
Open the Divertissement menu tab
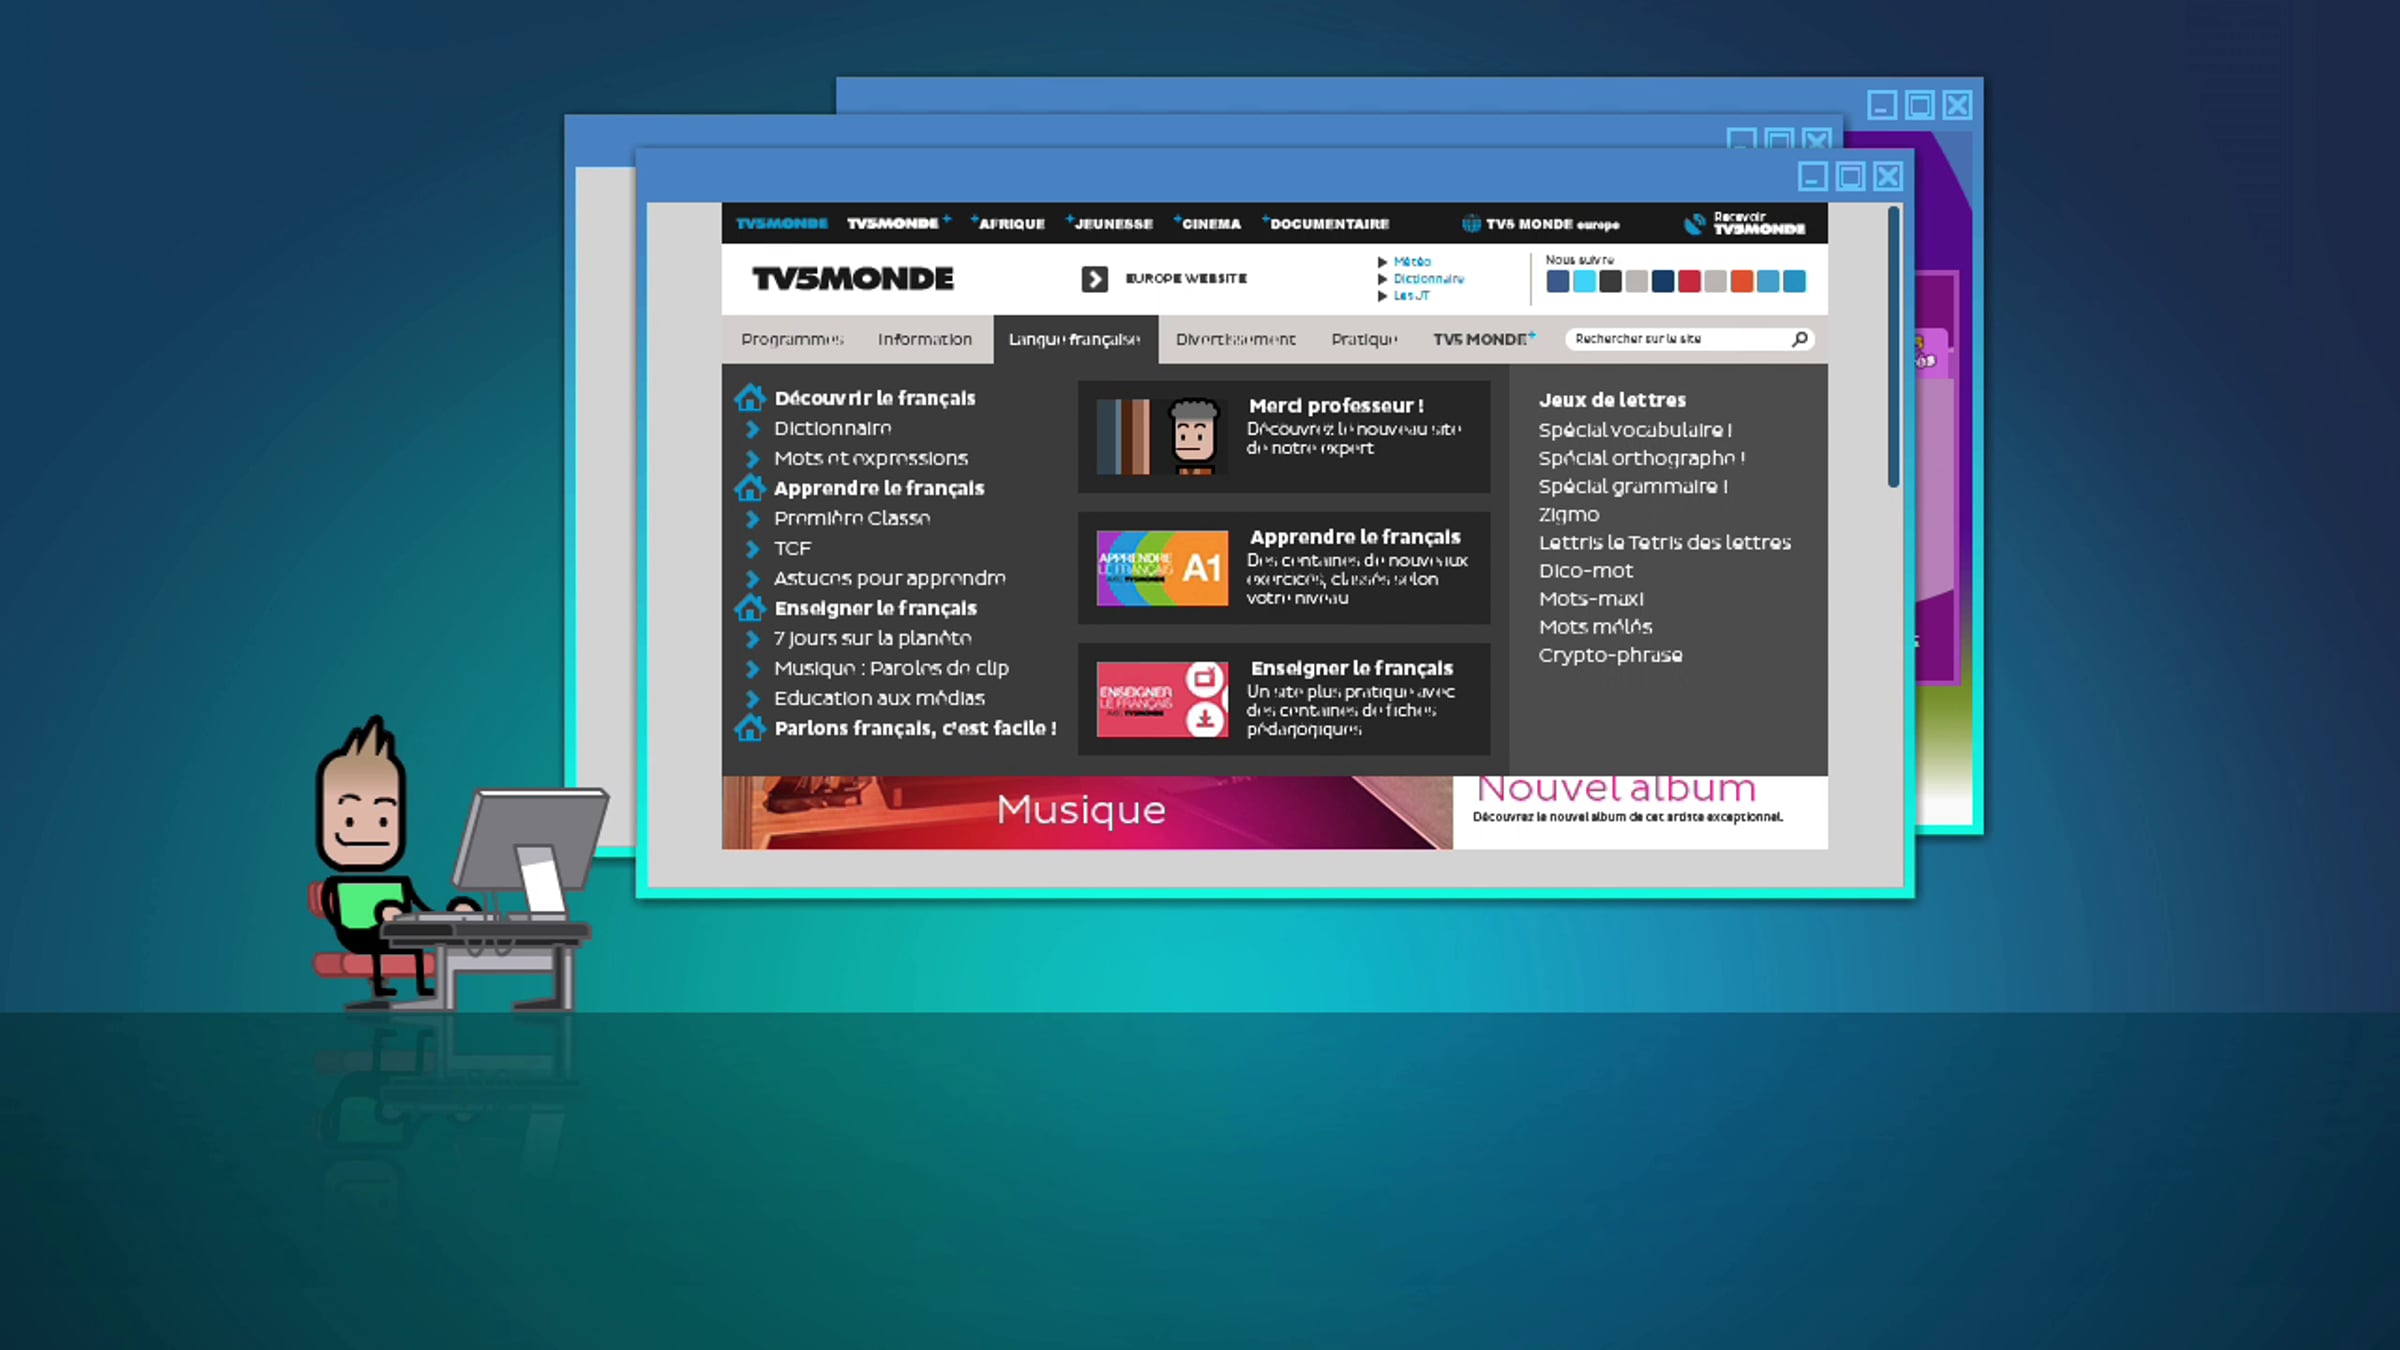pos(1235,340)
